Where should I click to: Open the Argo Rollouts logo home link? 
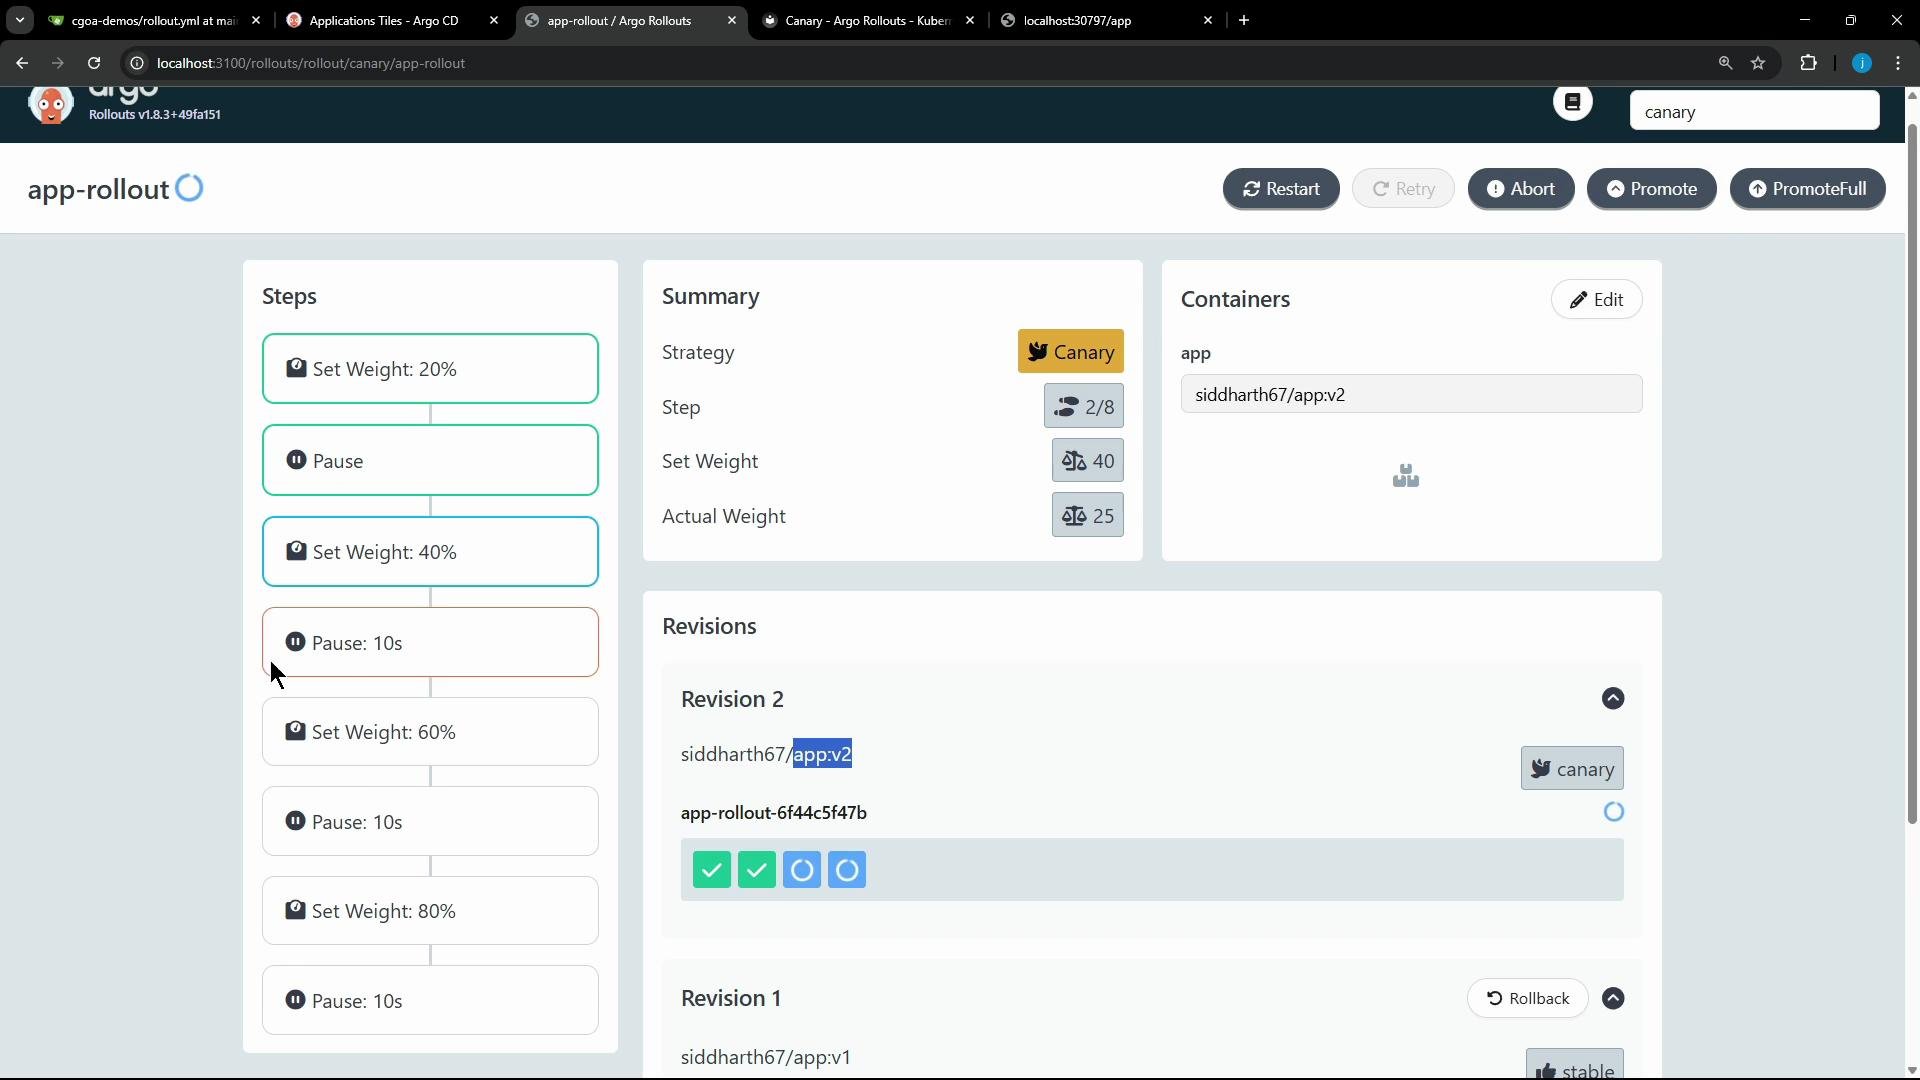point(50,104)
